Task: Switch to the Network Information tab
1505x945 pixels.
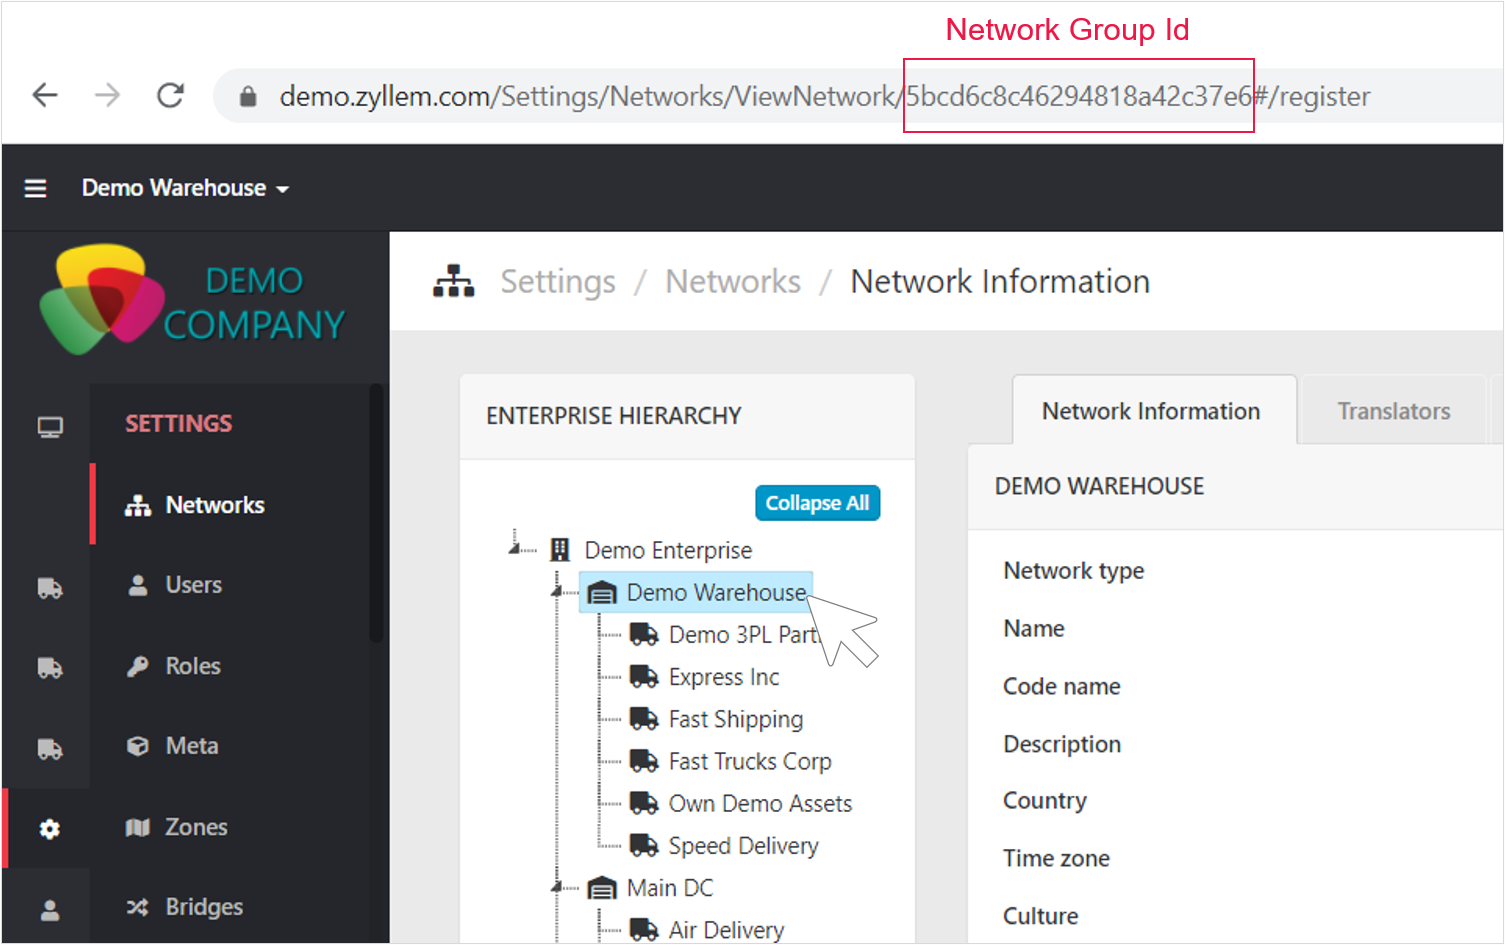Action: [1152, 411]
